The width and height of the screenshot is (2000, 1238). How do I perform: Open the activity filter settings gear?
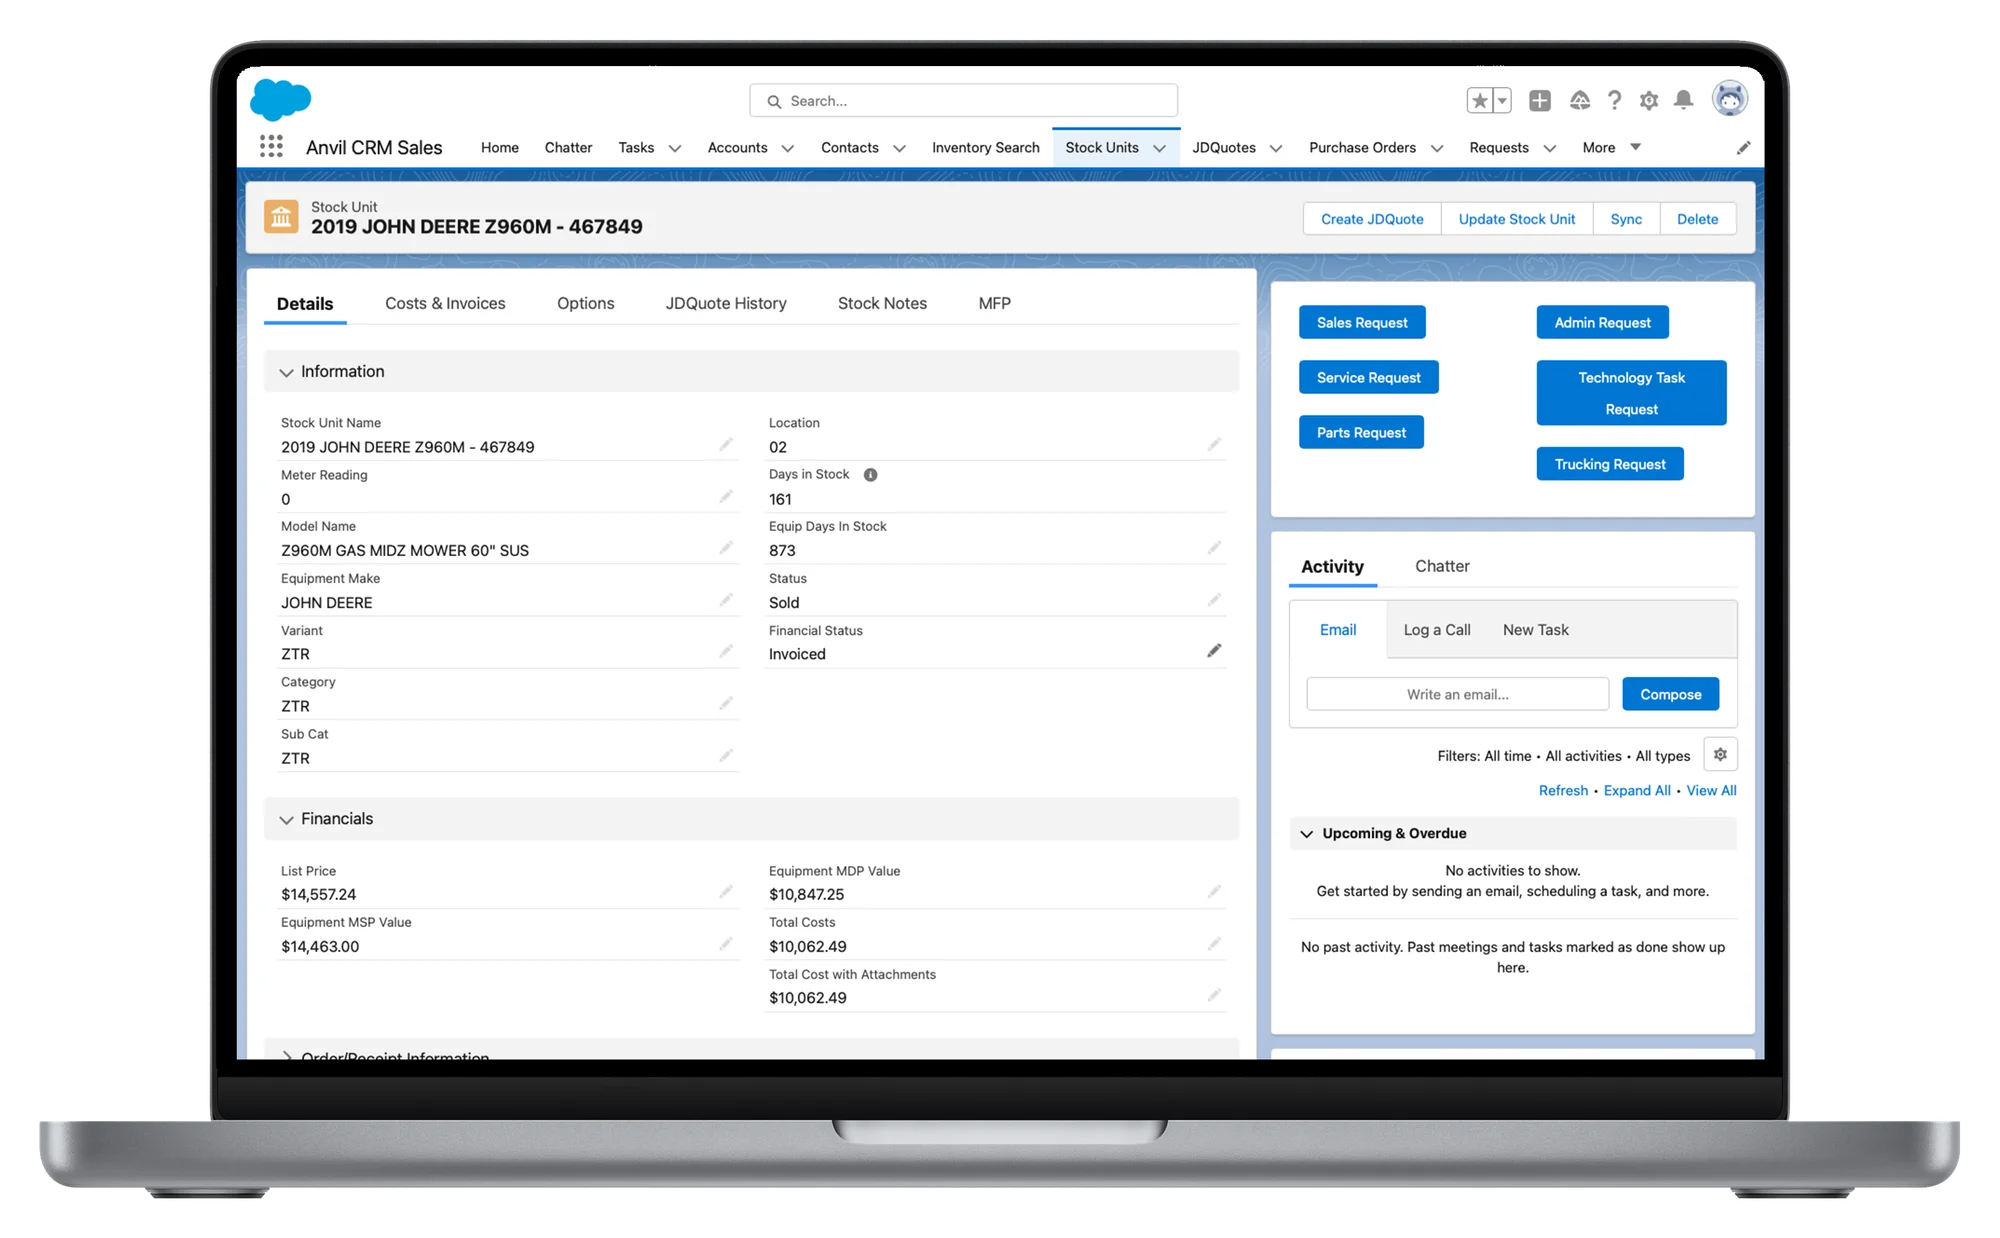tap(1720, 755)
